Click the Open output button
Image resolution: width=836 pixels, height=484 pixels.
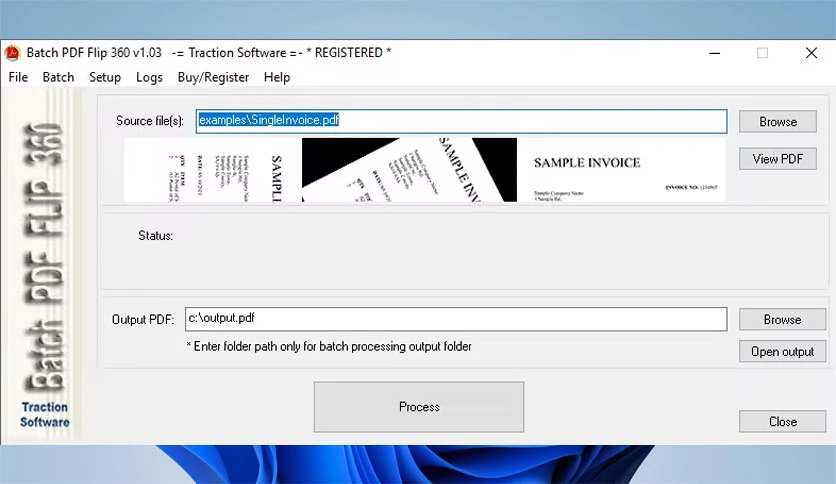coord(782,351)
